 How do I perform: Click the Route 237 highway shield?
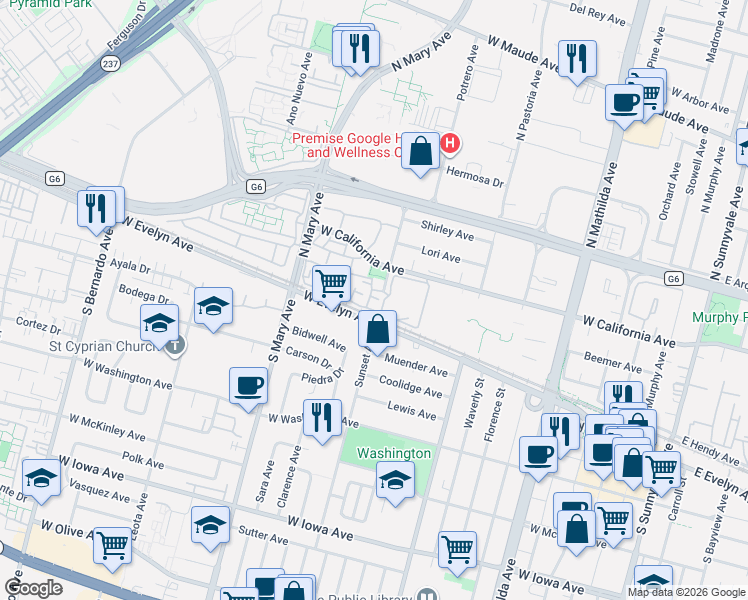click(110, 63)
